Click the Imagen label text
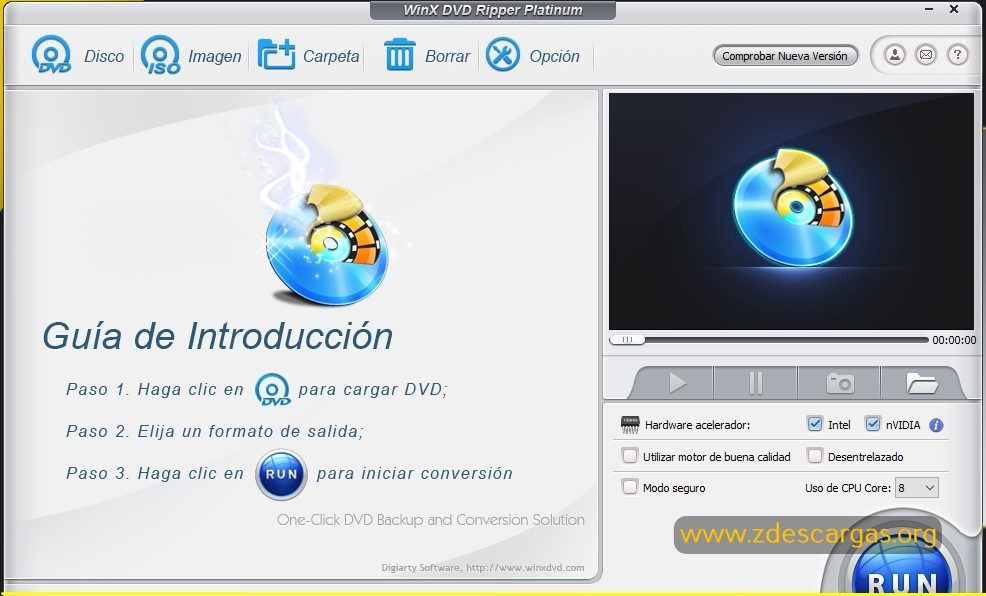The width and height of the screenshot is (986, 596). [215, 57]
